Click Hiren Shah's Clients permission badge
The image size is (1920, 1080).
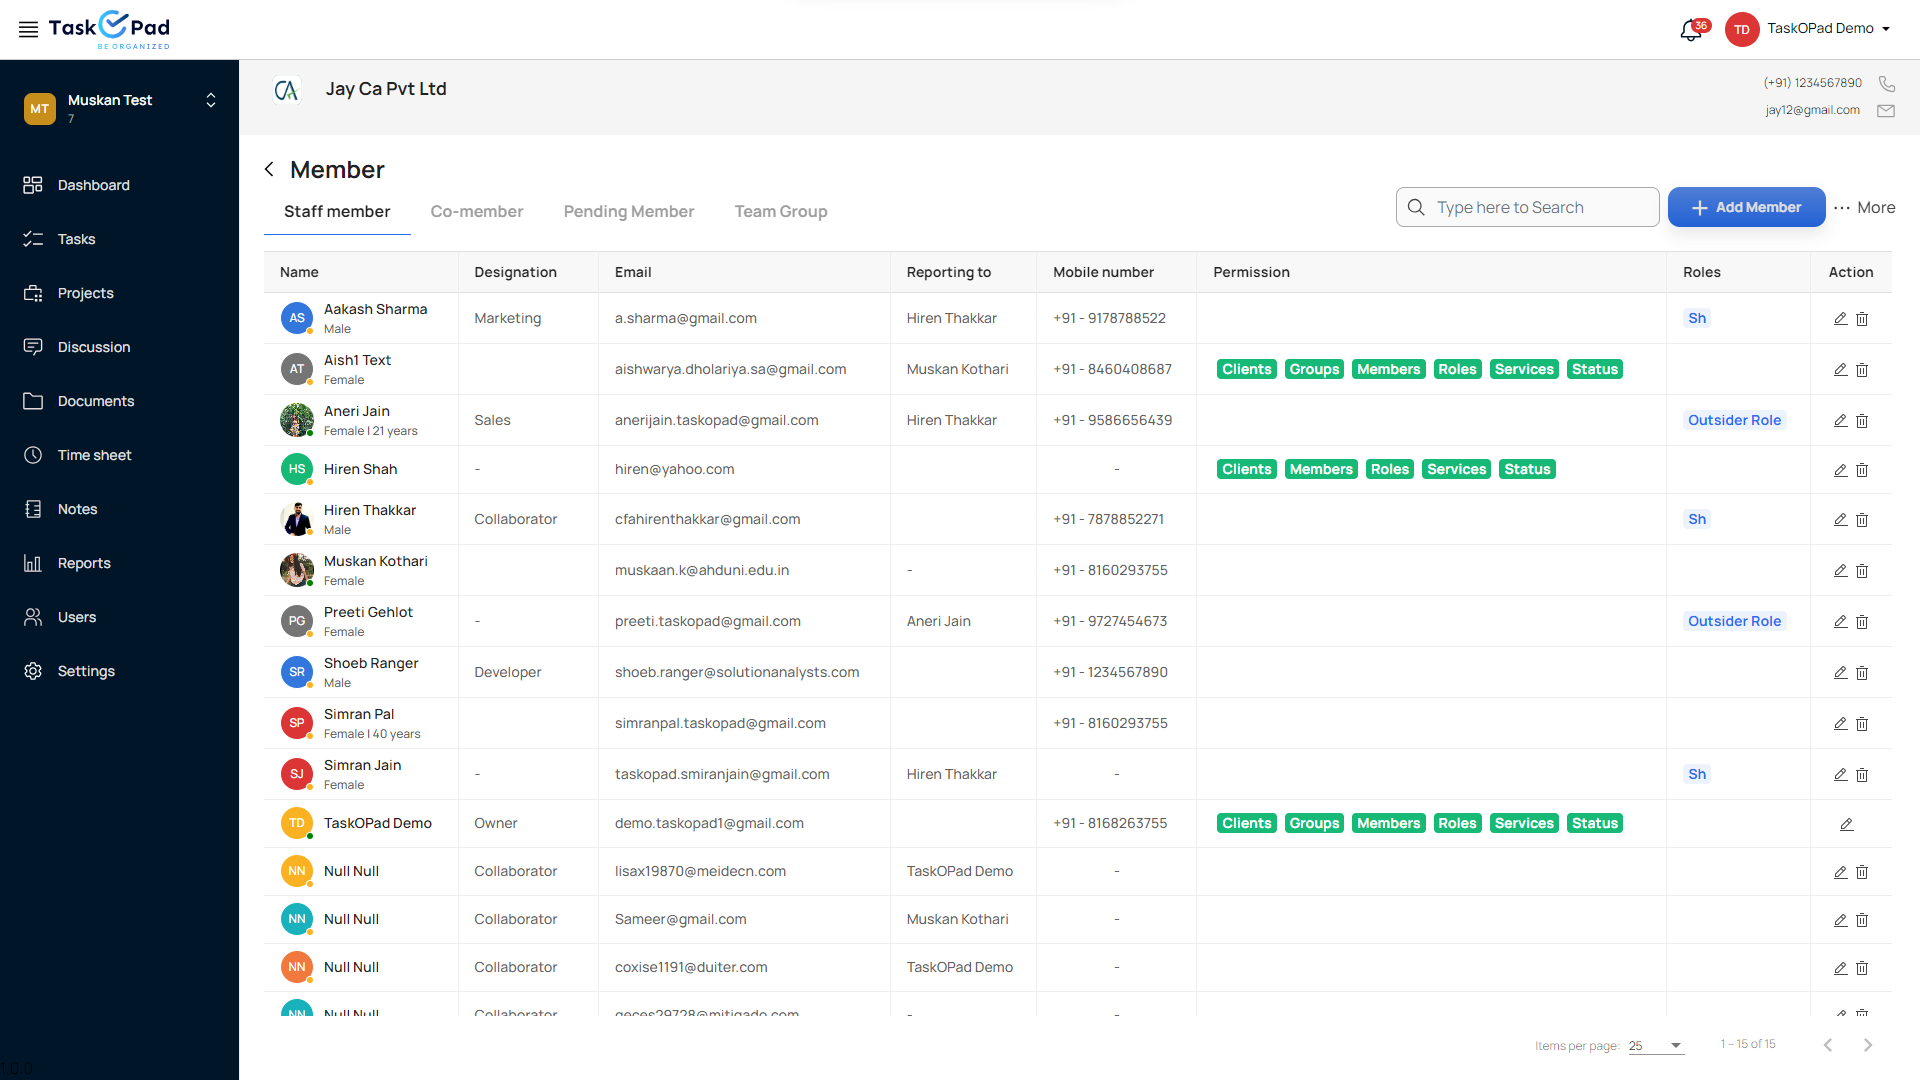(1246, 469)
